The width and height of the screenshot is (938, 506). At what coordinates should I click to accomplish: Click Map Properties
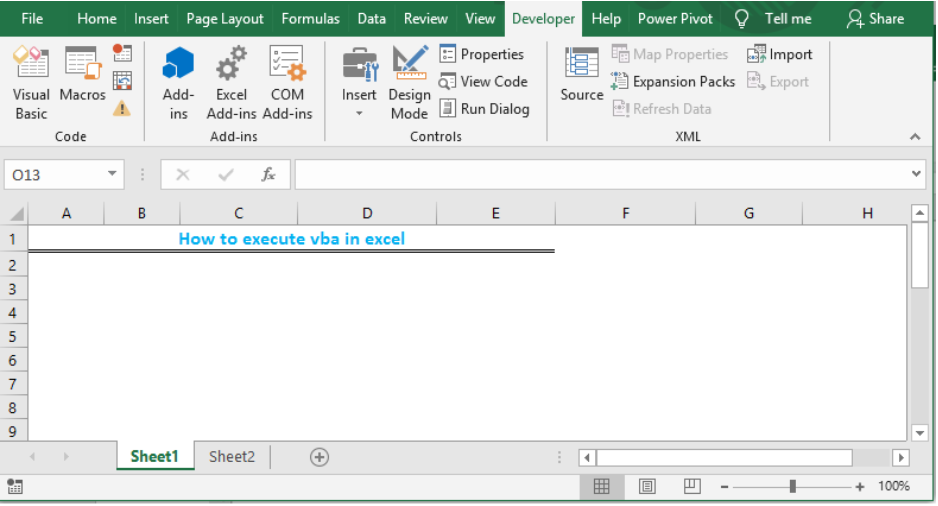669,54
